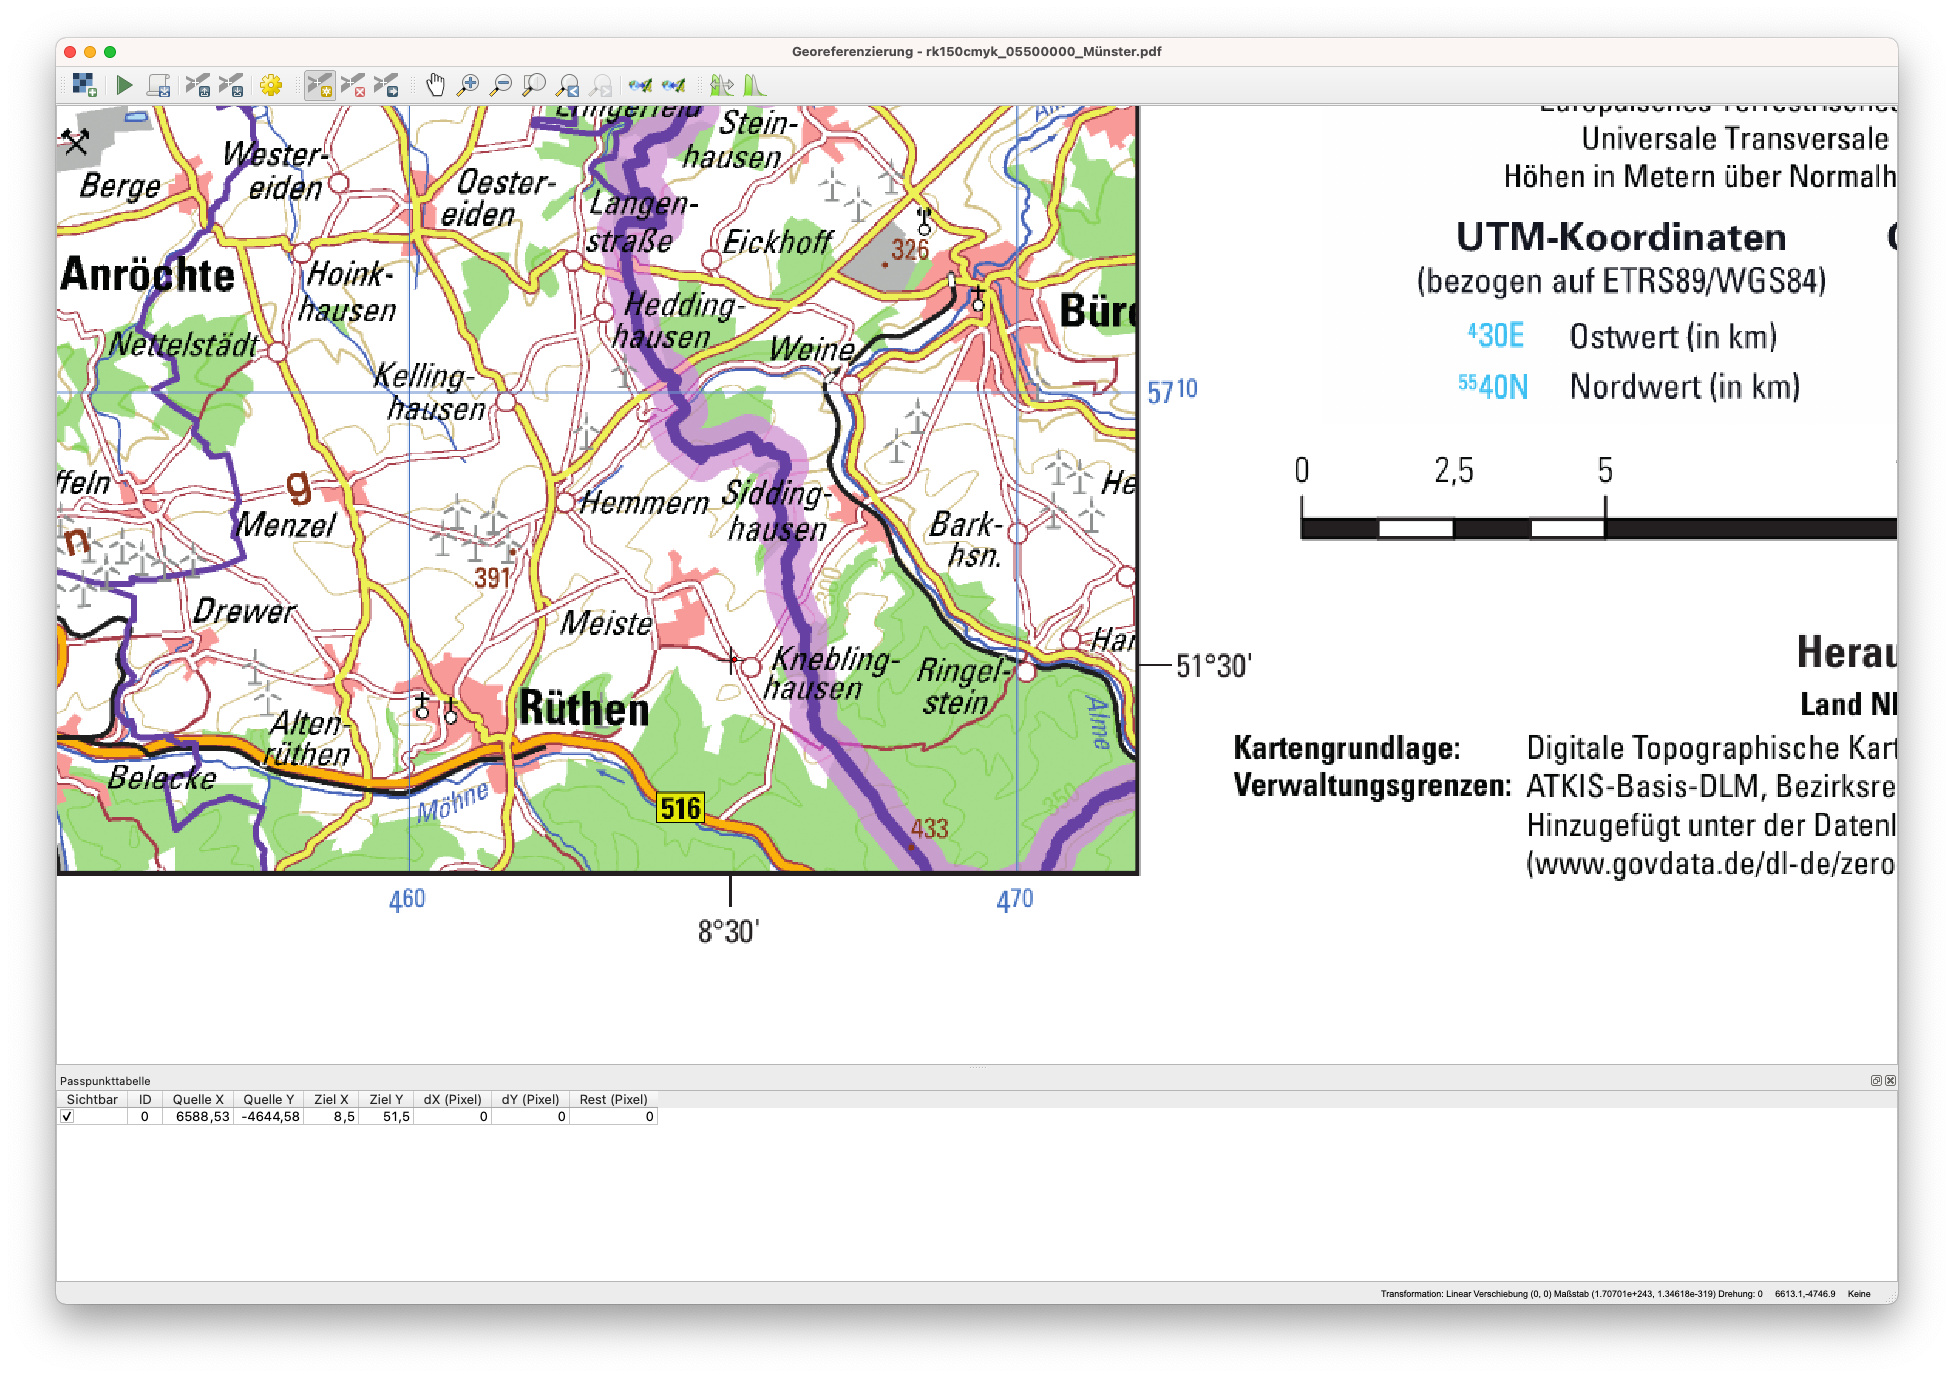Click Anröchte label on the map
The height and width of the screenshot is (1378, 1954).
point(148,274)
